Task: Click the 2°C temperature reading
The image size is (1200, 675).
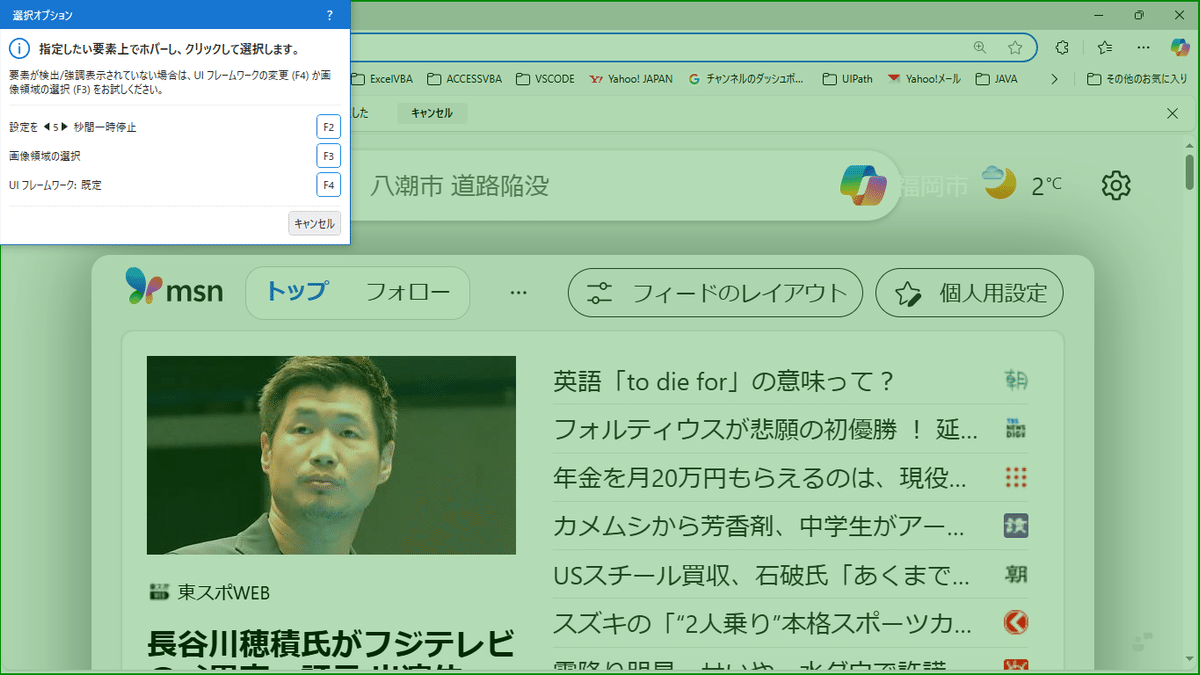Action: pos(1046,185)
